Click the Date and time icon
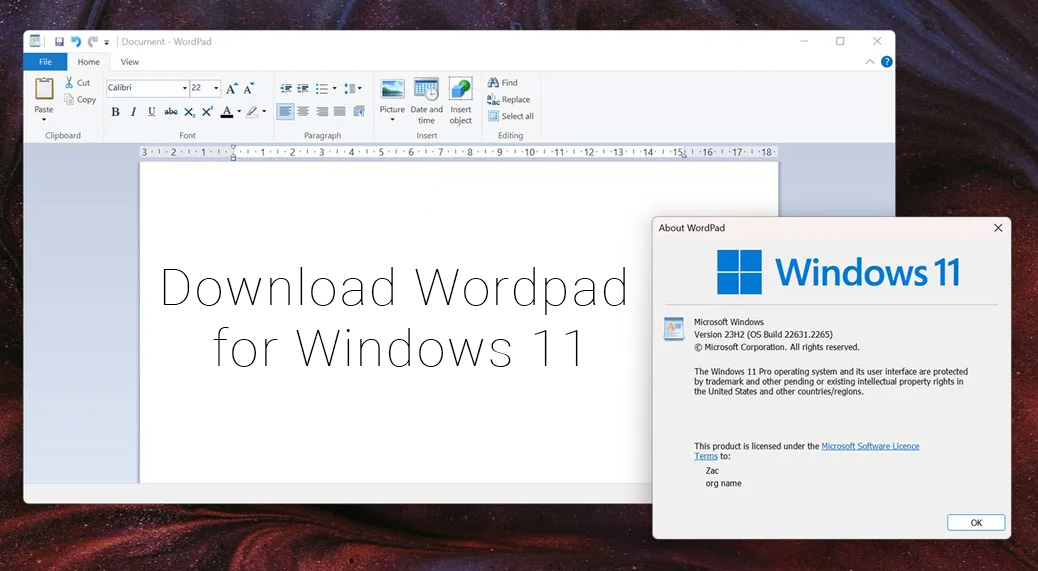1038x571 pixels. 426,89
